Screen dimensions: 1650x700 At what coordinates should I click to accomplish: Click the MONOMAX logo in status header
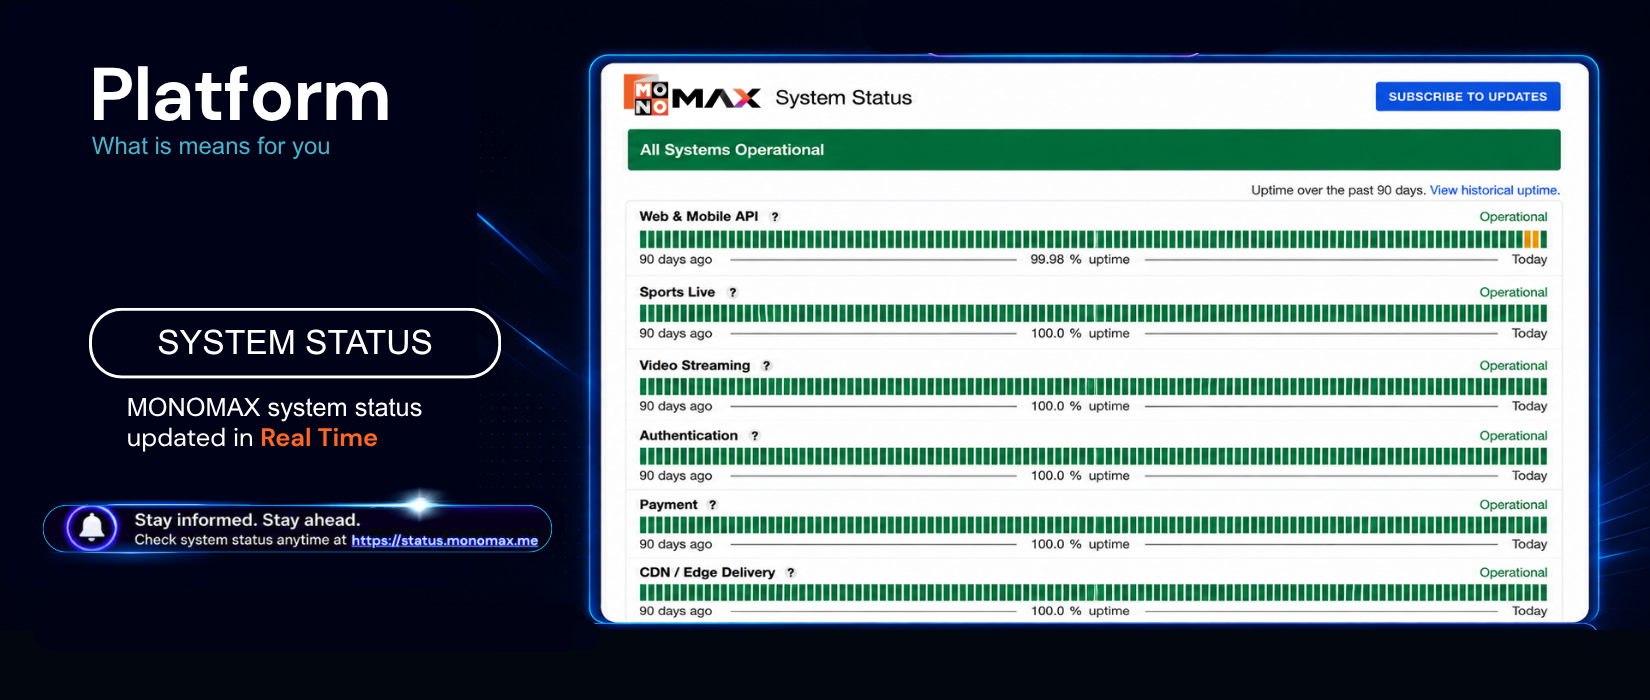point(691,96)
